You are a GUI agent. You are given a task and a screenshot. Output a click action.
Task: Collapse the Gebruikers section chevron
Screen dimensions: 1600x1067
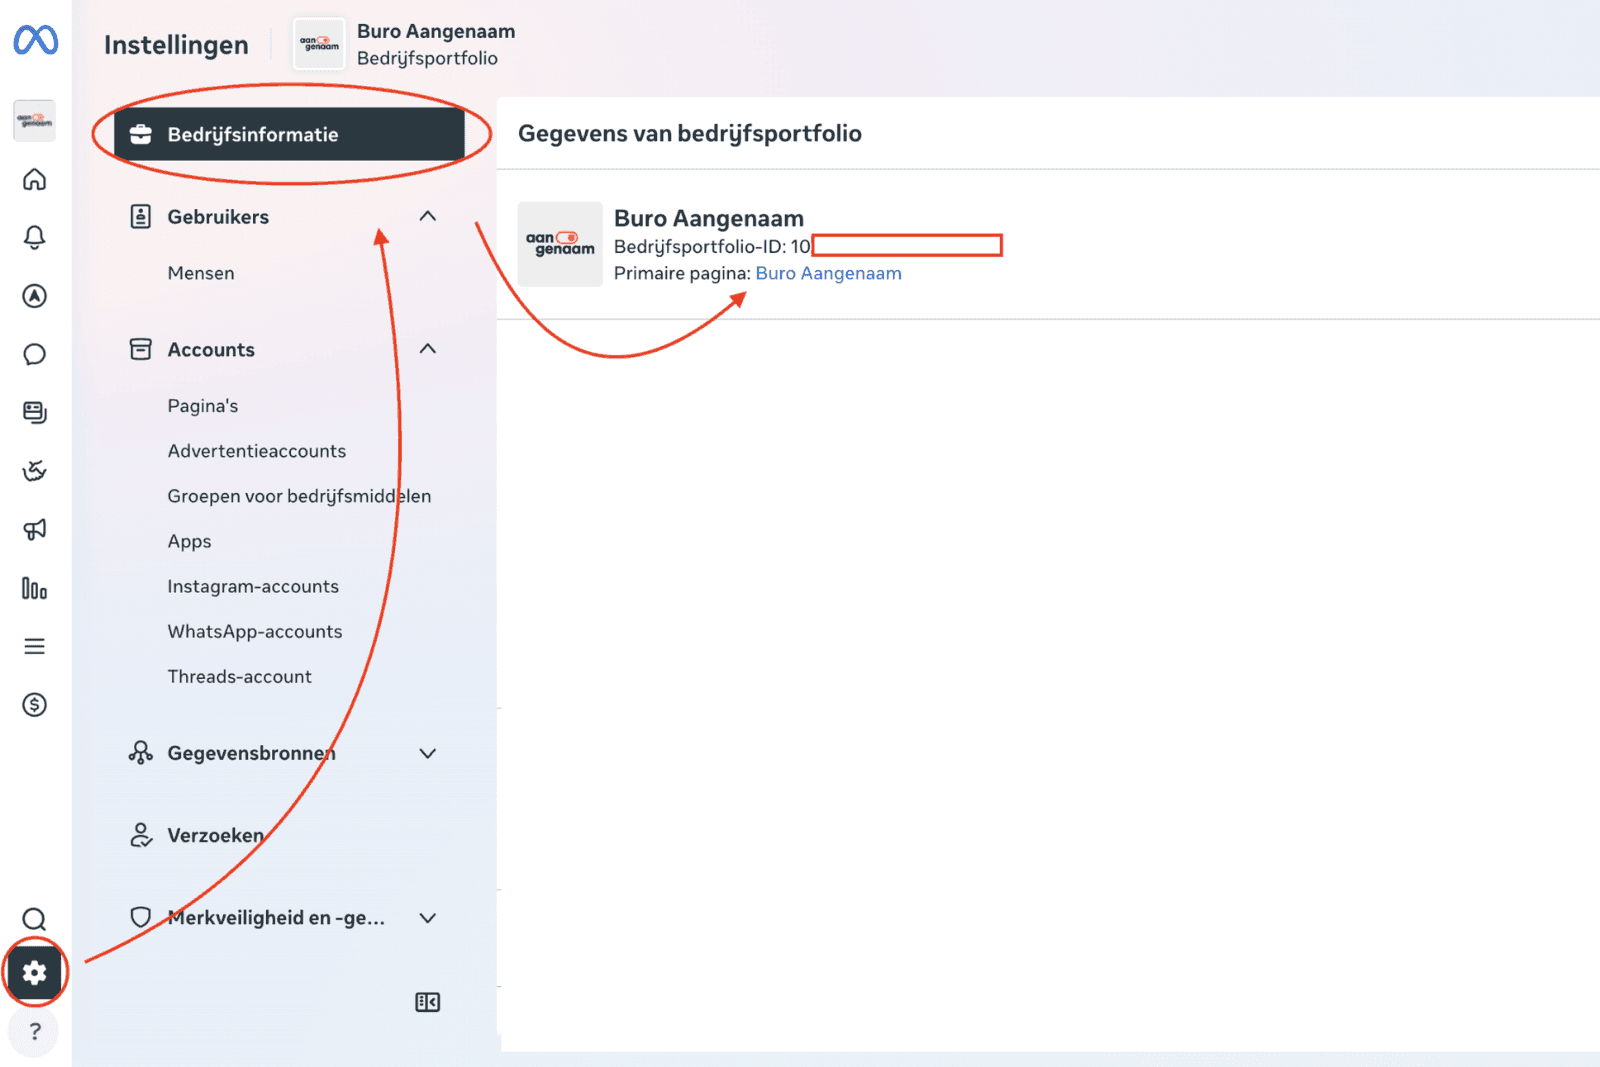click(428, 216)
